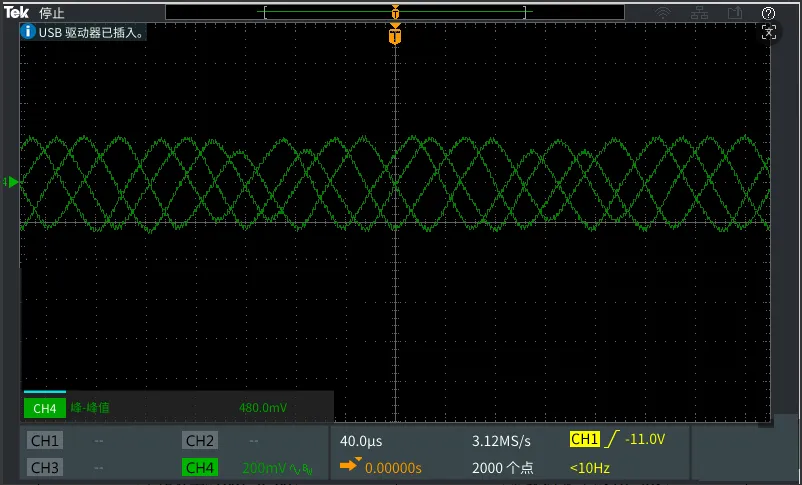Select the orange trigger position marker T
The image size is (802, 485).
[395, 34]
